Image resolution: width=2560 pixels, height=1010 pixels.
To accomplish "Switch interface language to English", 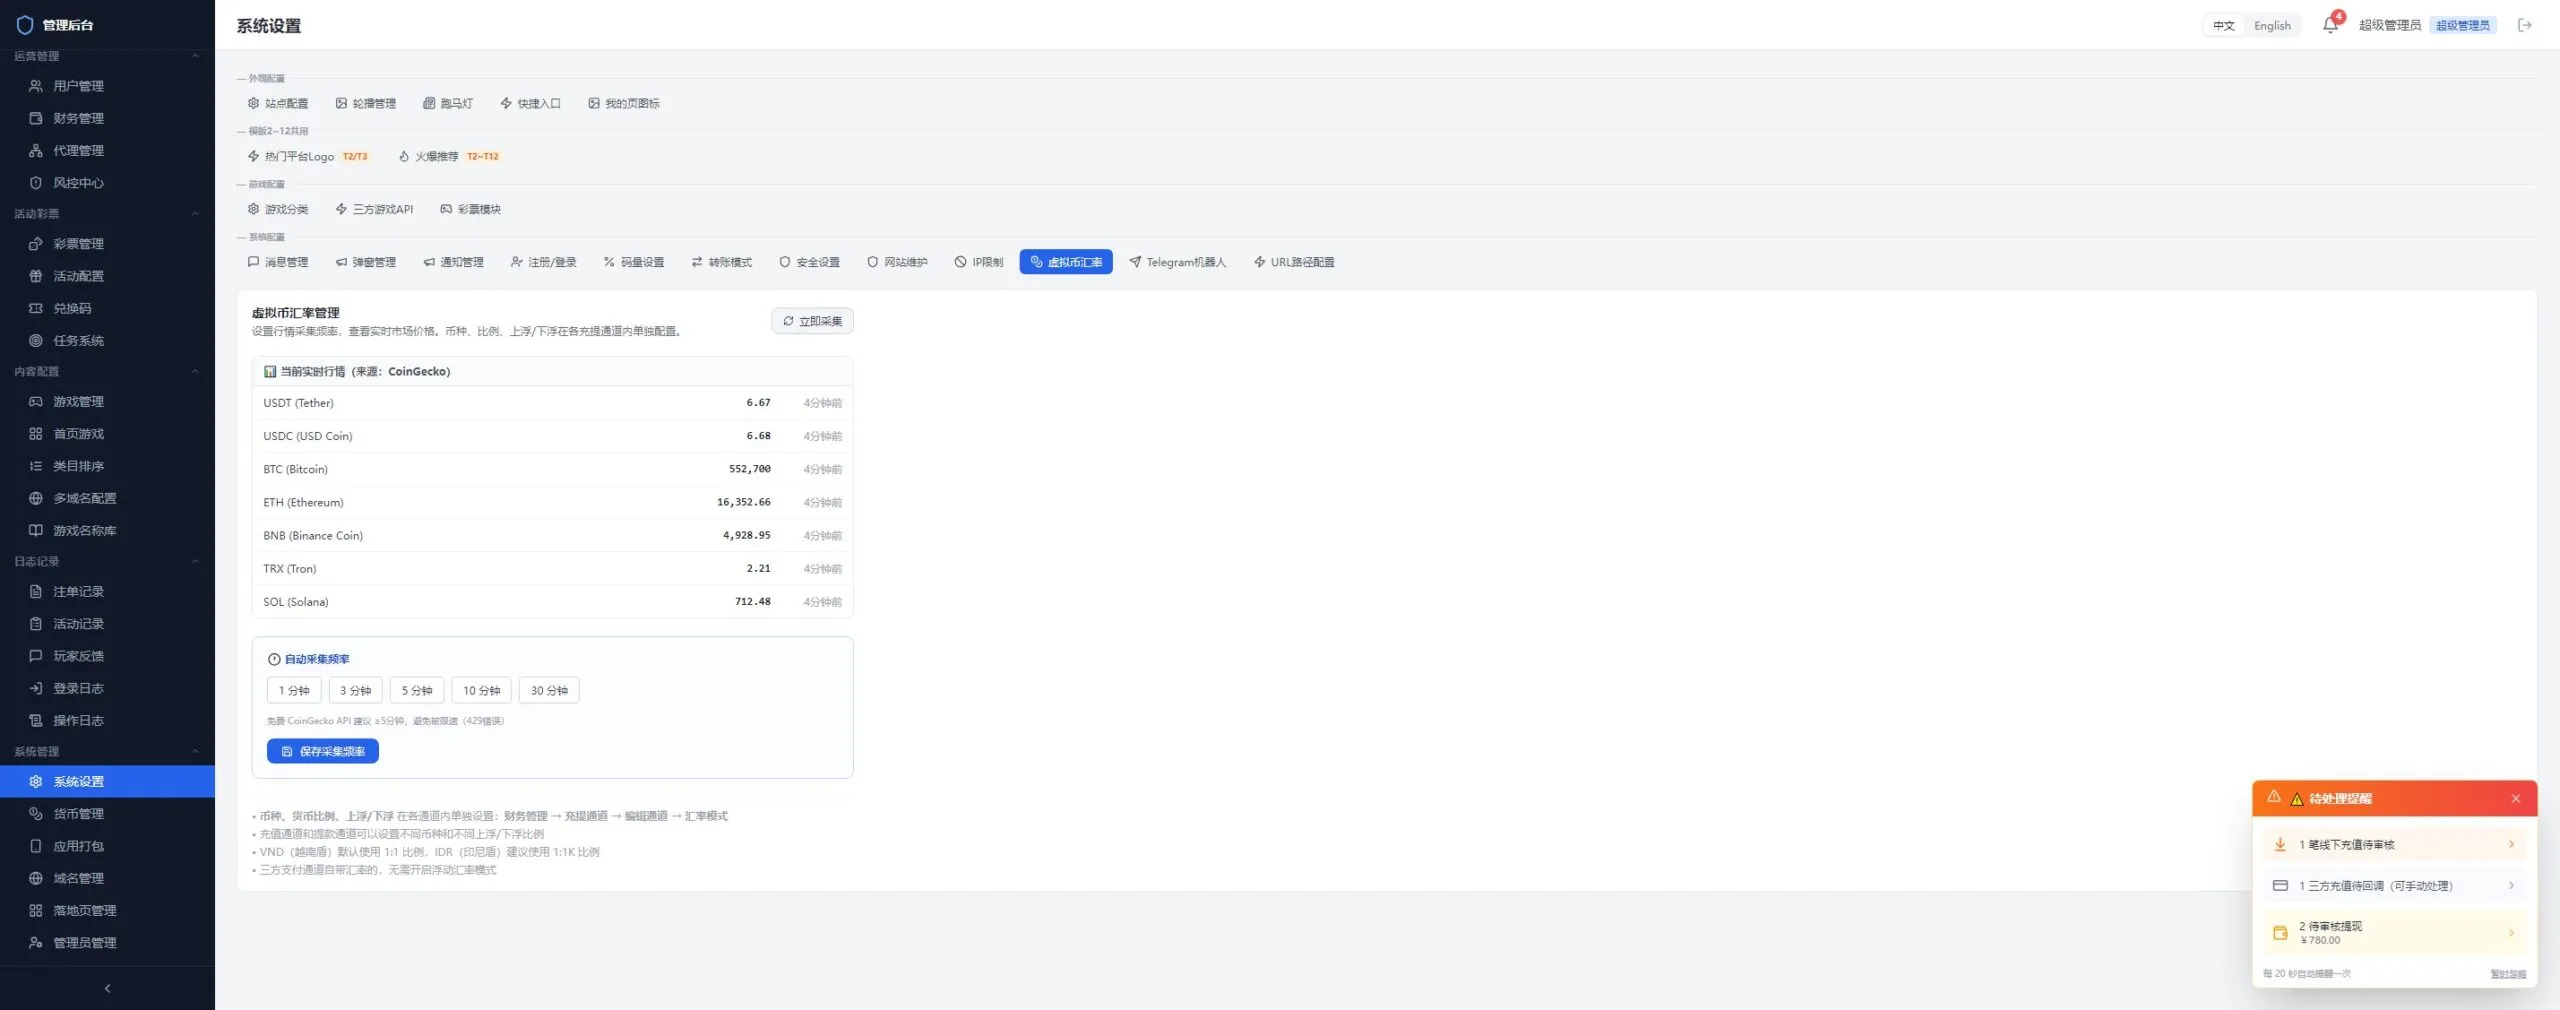I will [2272, 25].
